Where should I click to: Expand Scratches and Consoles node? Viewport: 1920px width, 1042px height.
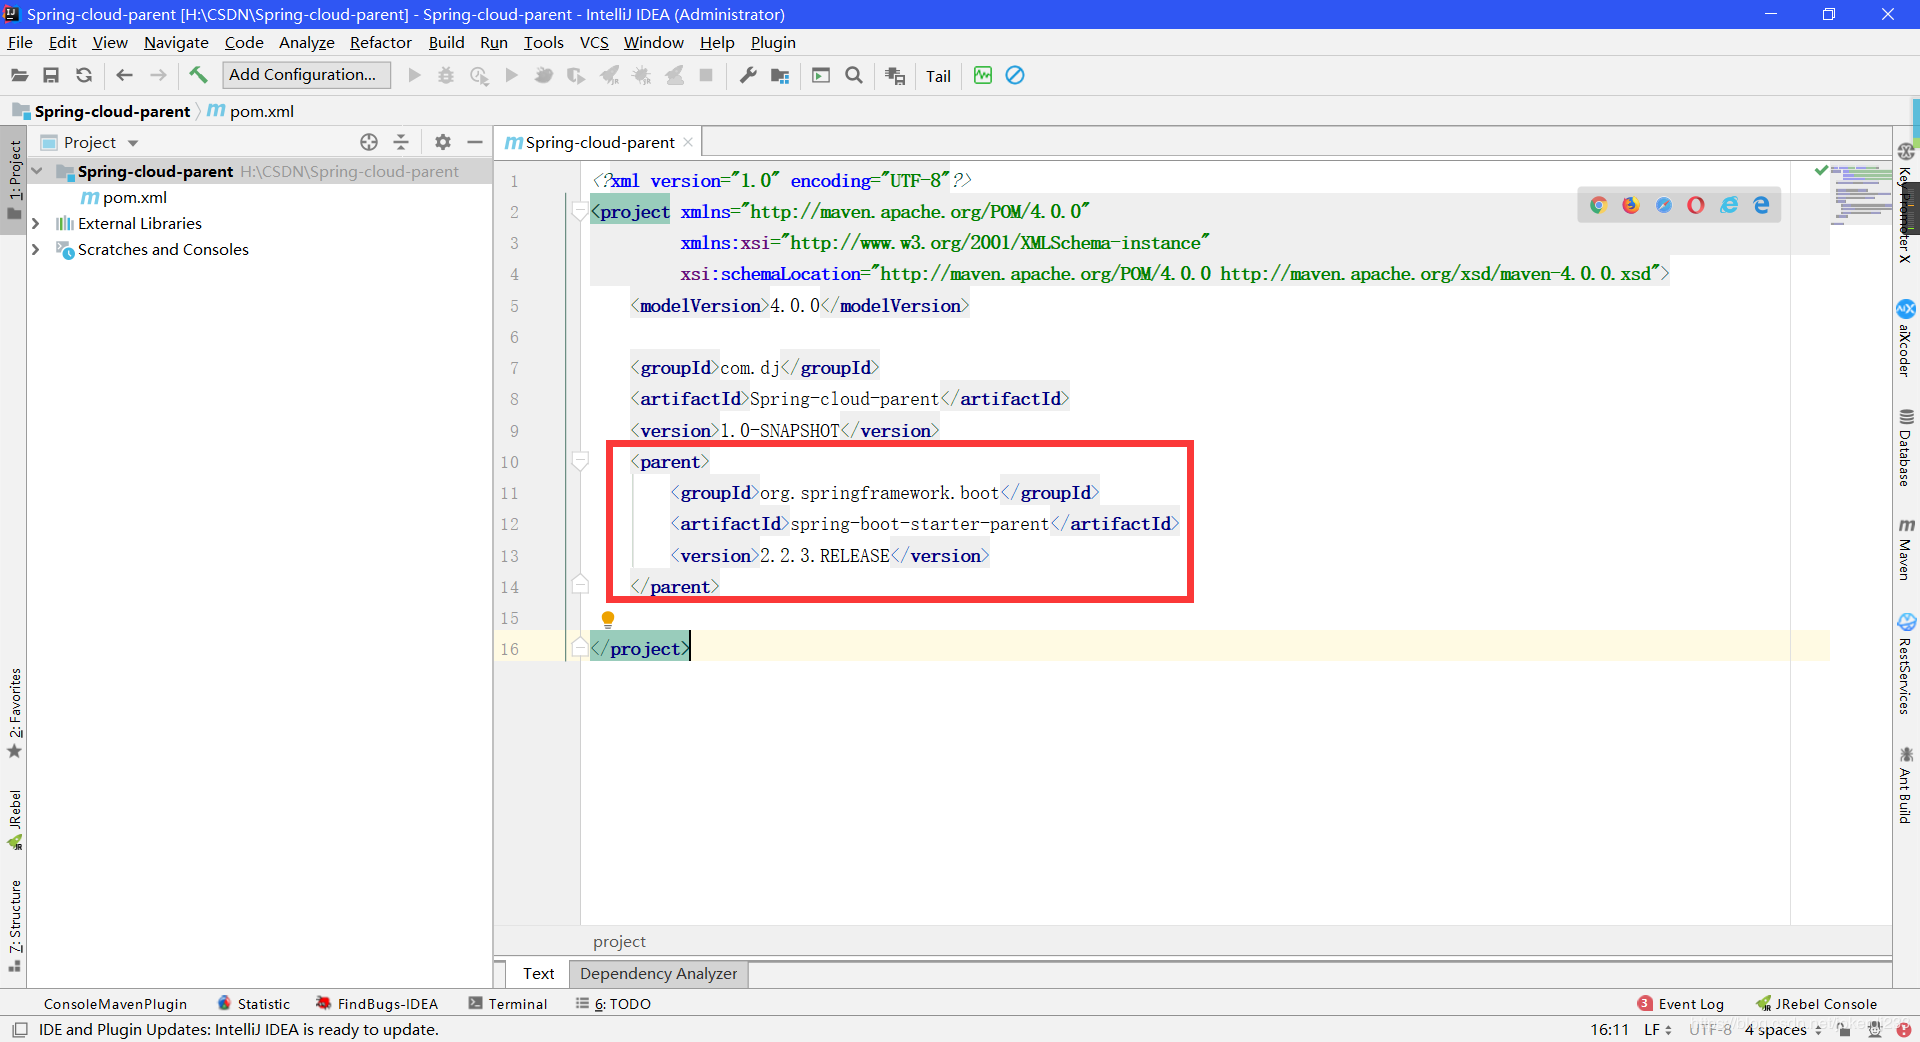(x=36, y=249)
